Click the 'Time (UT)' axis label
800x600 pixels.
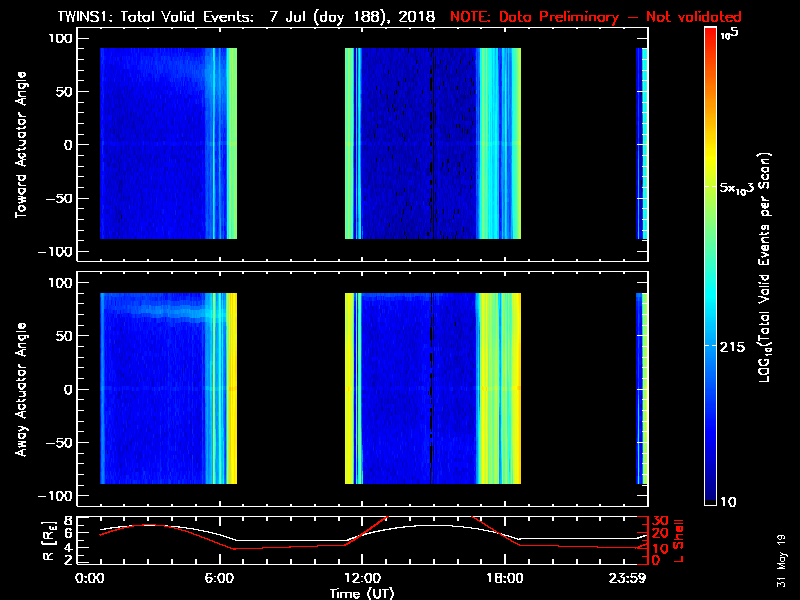click(362, 593)
